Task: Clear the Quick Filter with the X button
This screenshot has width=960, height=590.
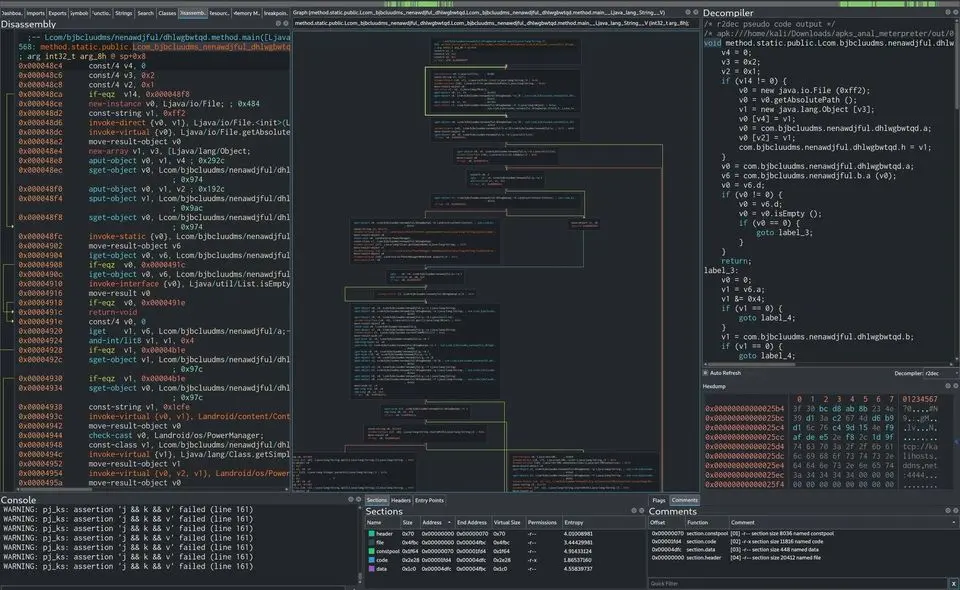Action: tap(953, 584)
